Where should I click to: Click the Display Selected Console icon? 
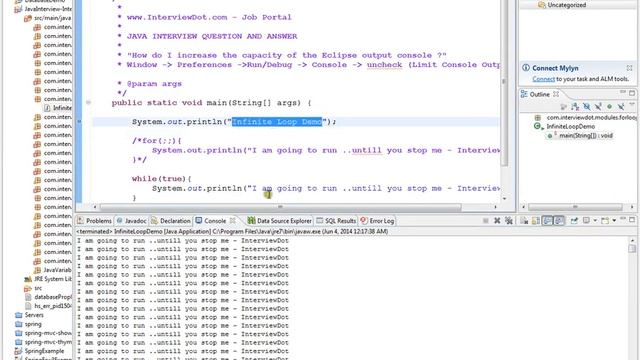pos(587,221)
